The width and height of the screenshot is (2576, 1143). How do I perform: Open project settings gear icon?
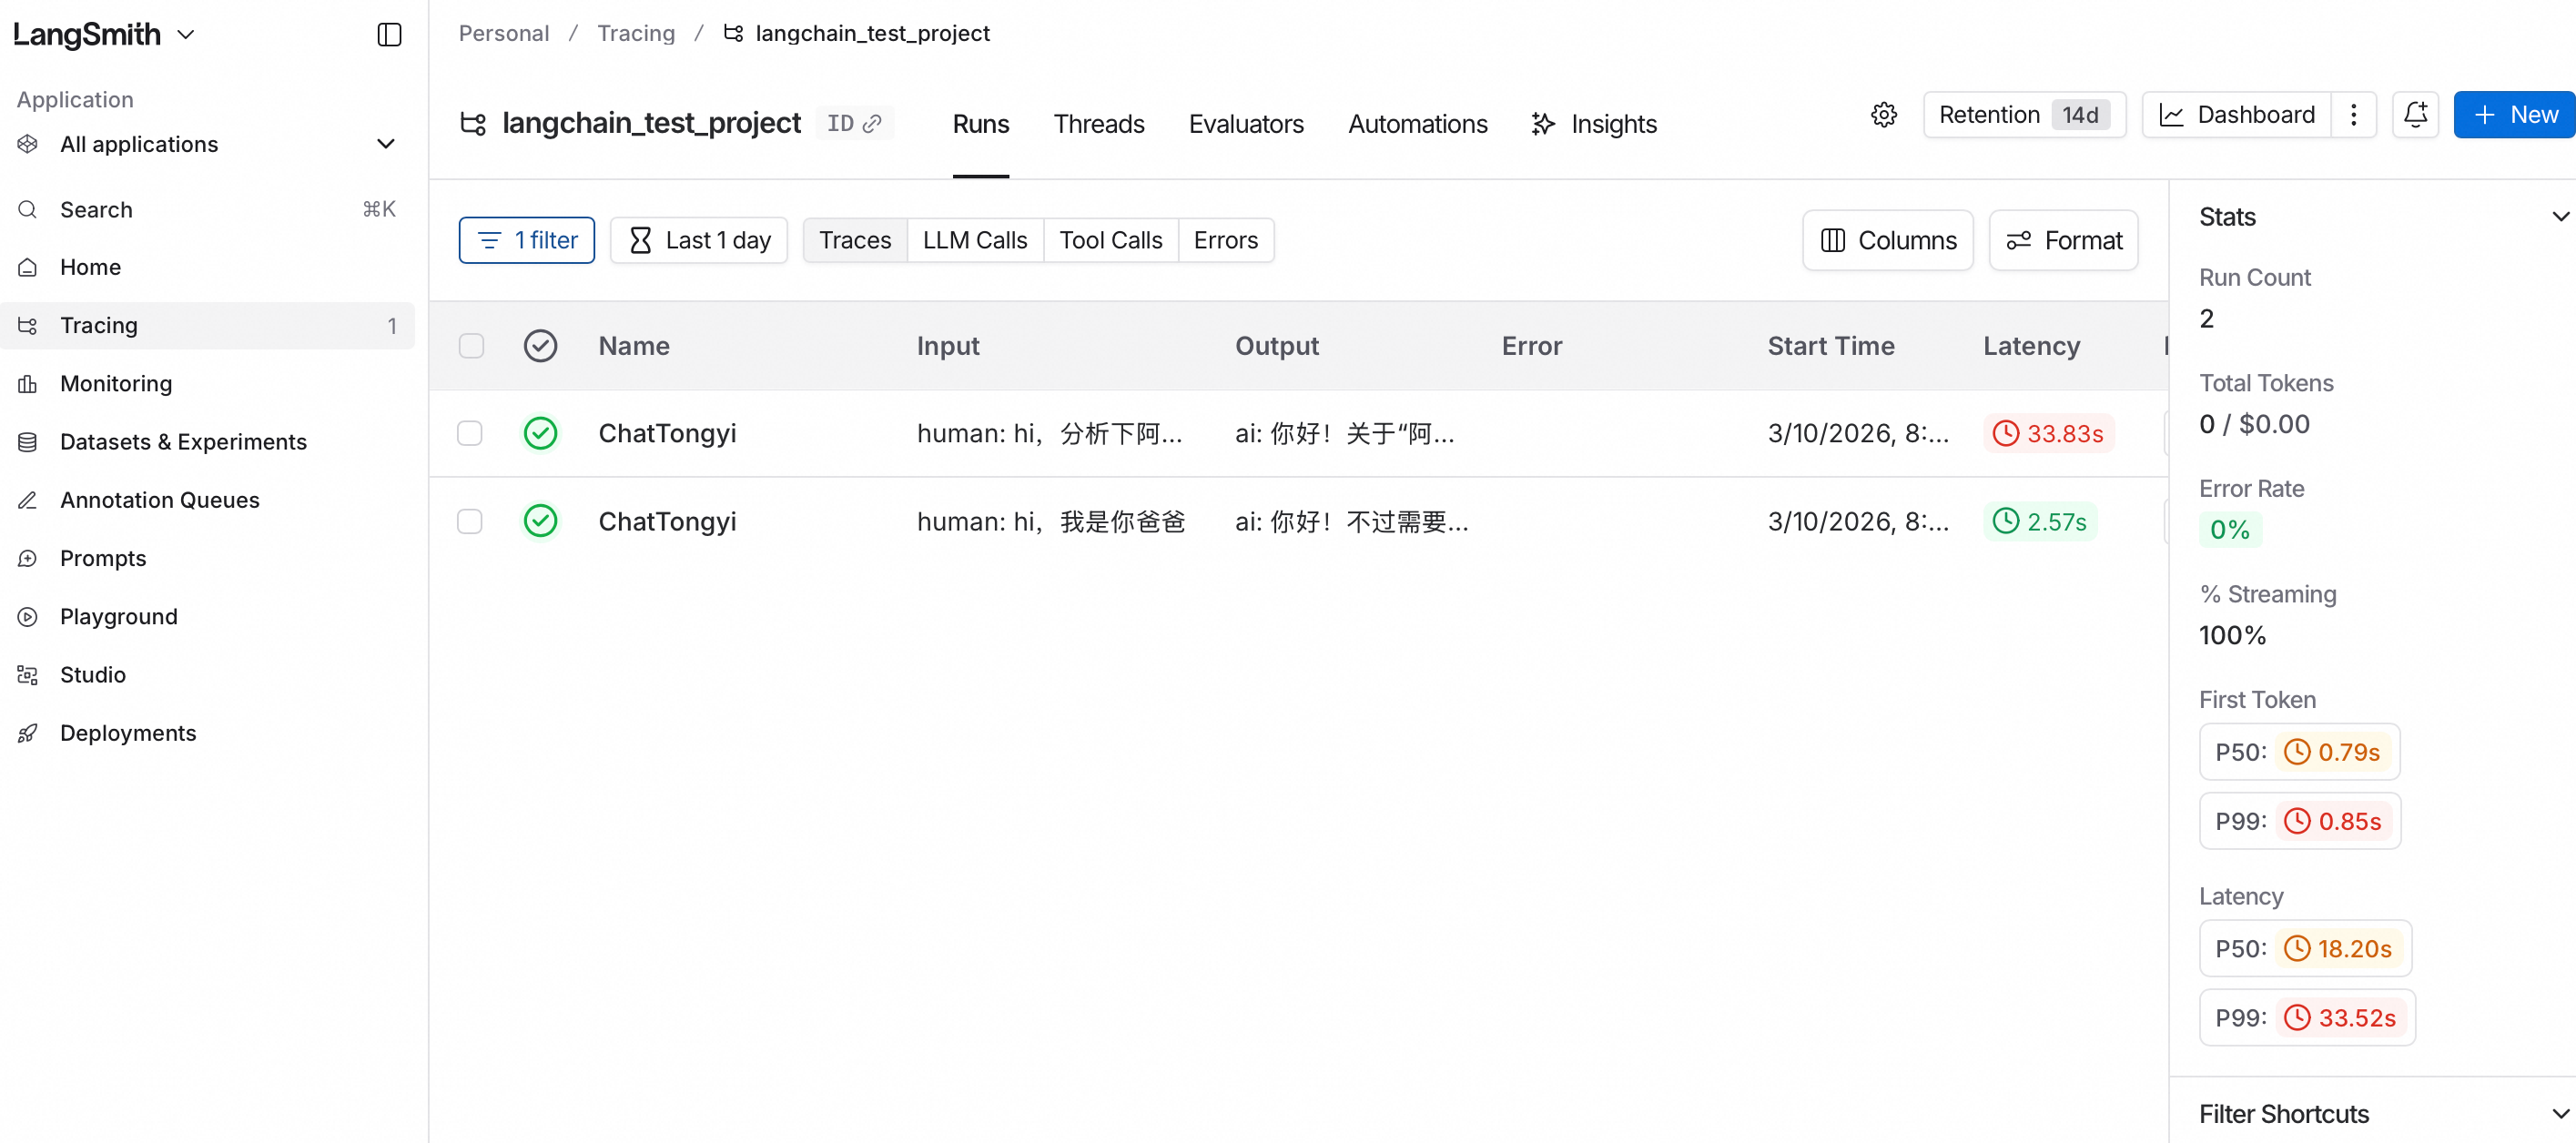pos(1883,115)
